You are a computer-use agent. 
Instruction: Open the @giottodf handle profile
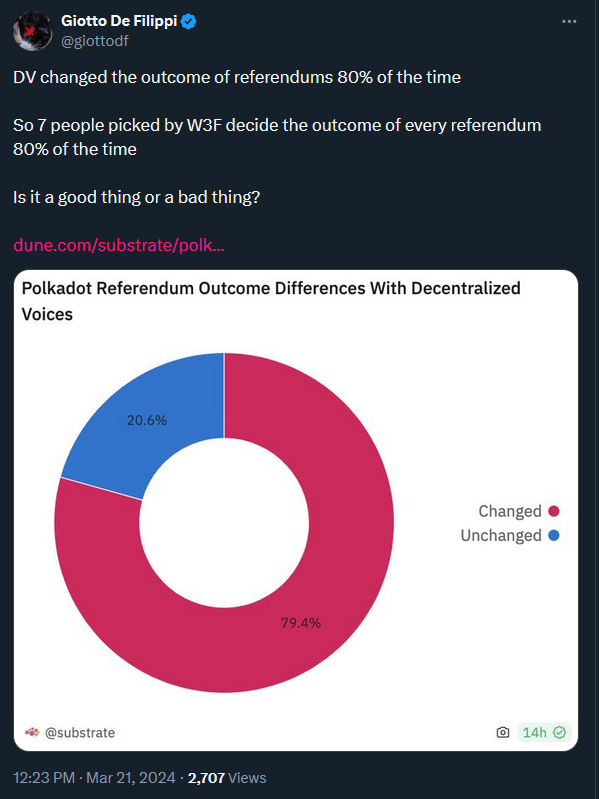coord(94,40)
